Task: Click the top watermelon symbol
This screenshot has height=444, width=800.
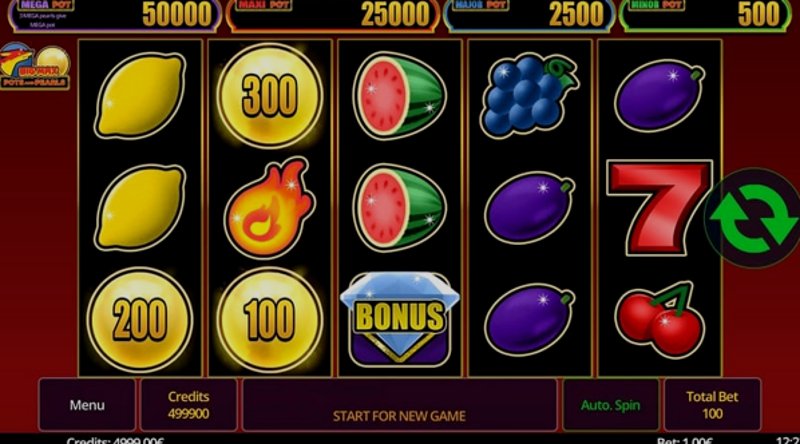Action: pyautogui.click(x=399, y=95)
